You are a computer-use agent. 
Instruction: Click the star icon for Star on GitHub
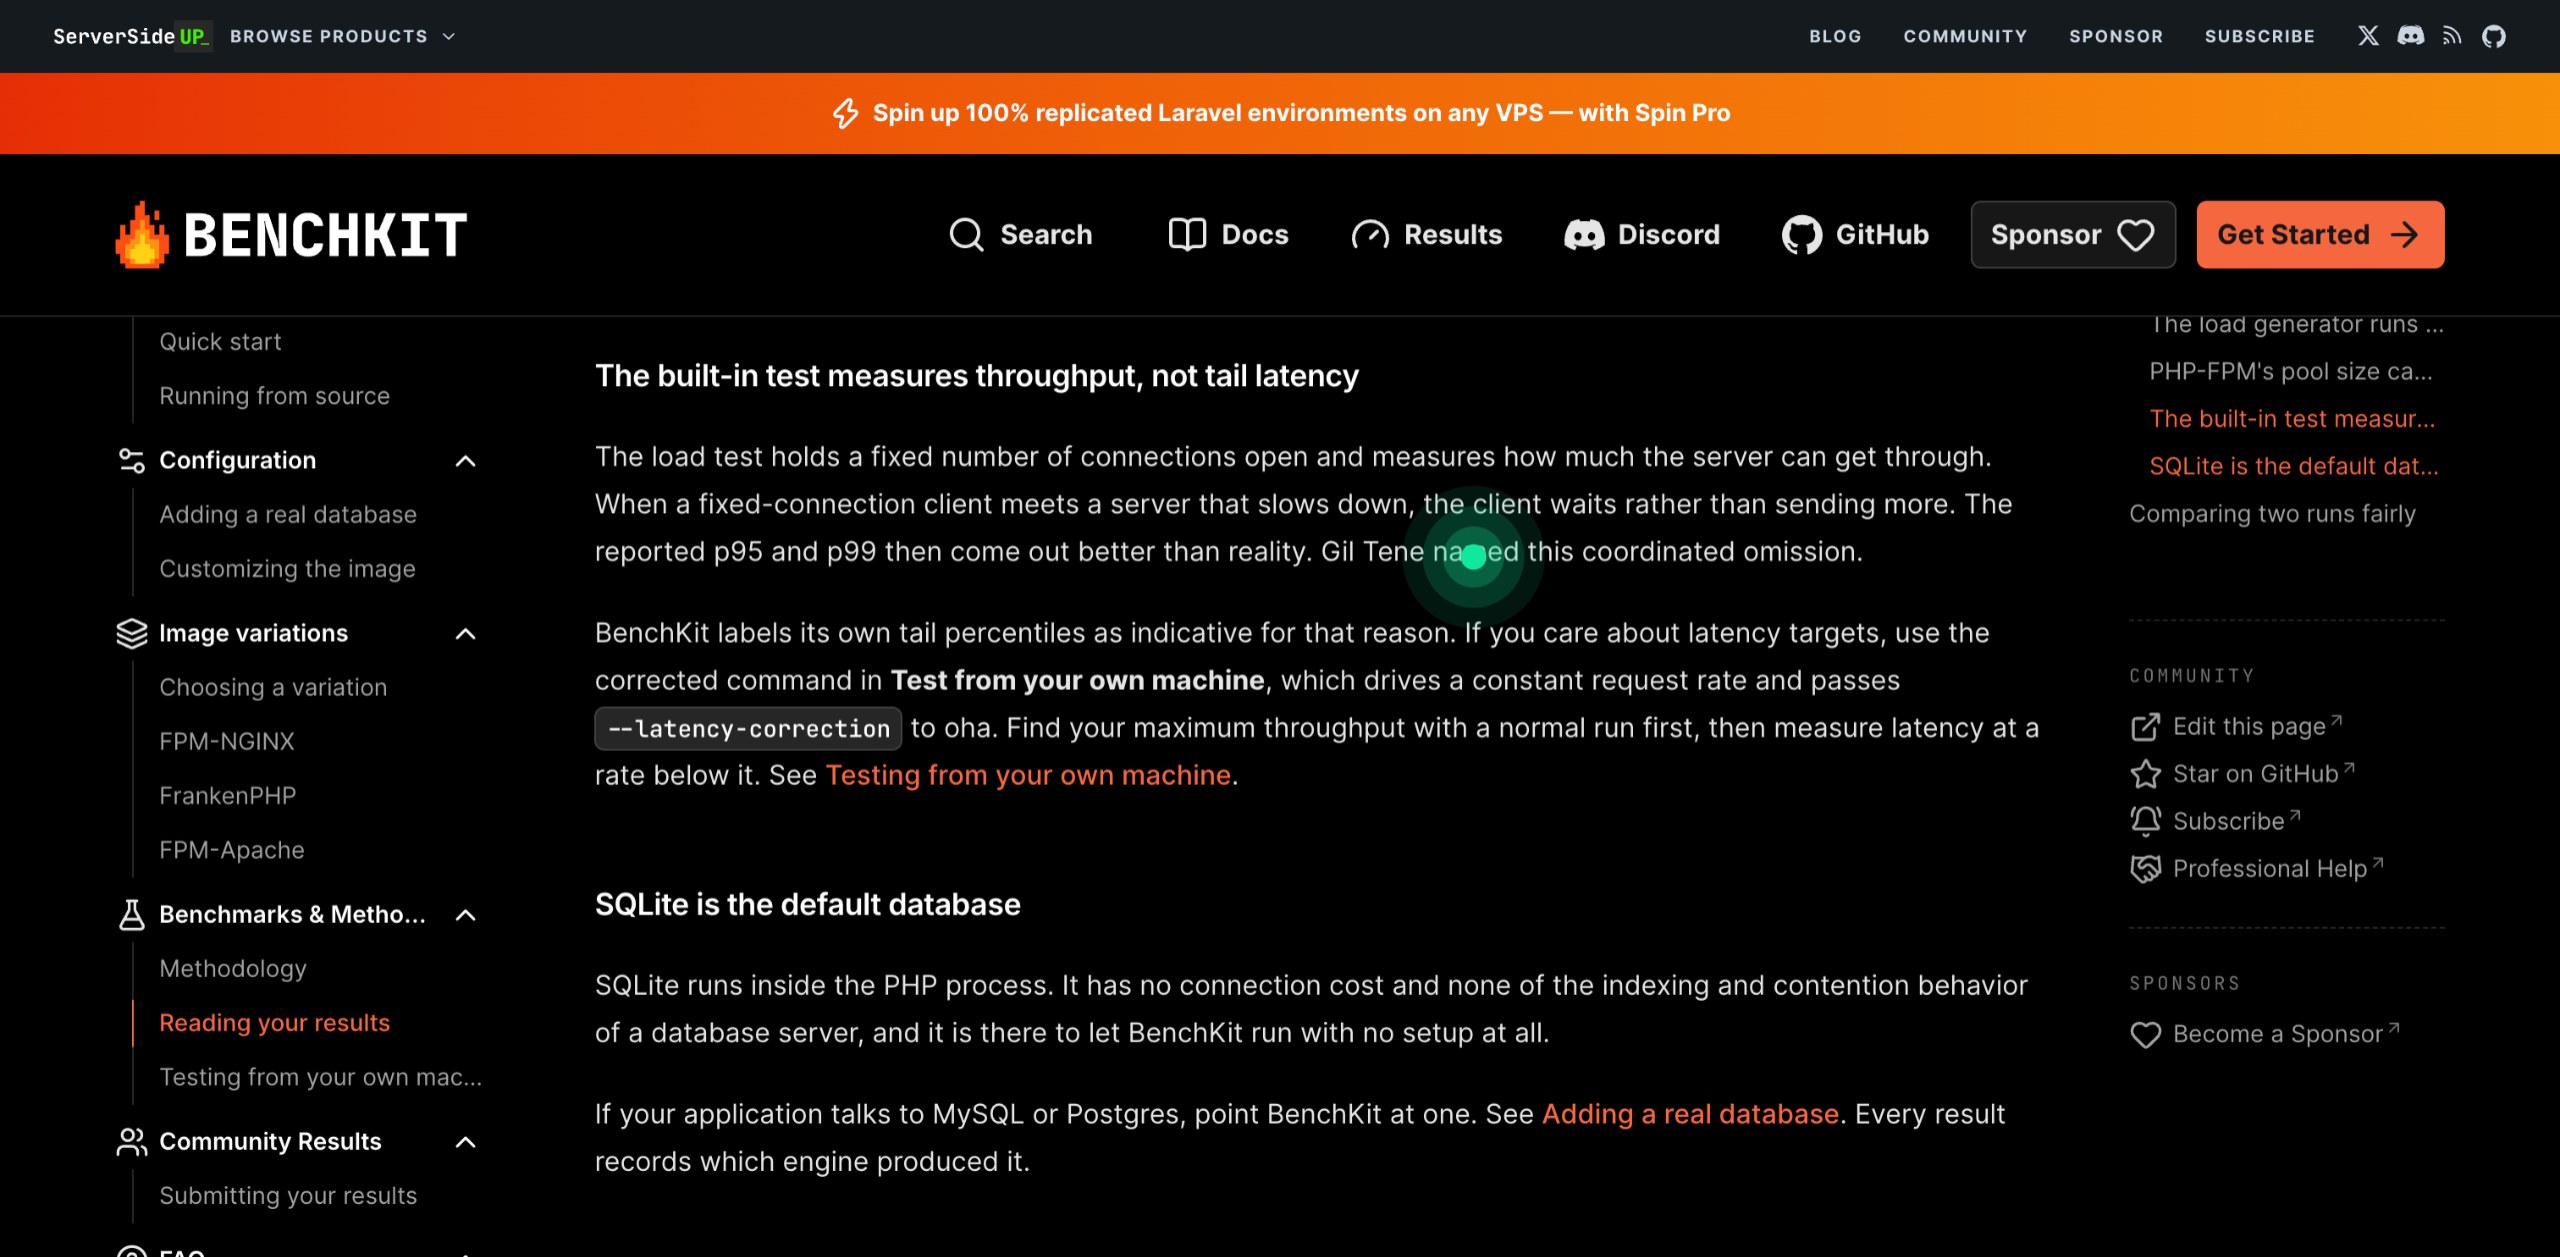pos(2145,774)
